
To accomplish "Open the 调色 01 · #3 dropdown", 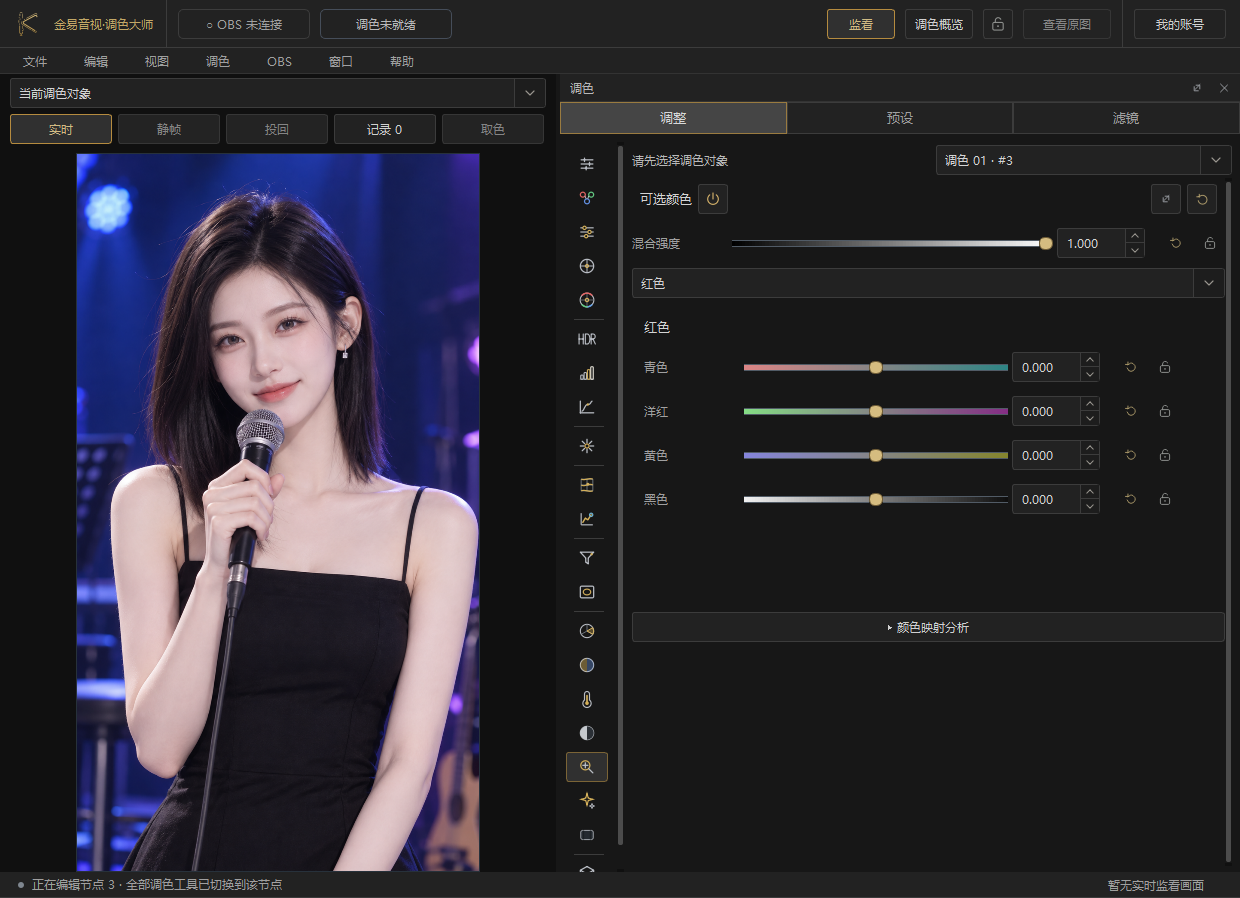I will [x=1084, y=160].
